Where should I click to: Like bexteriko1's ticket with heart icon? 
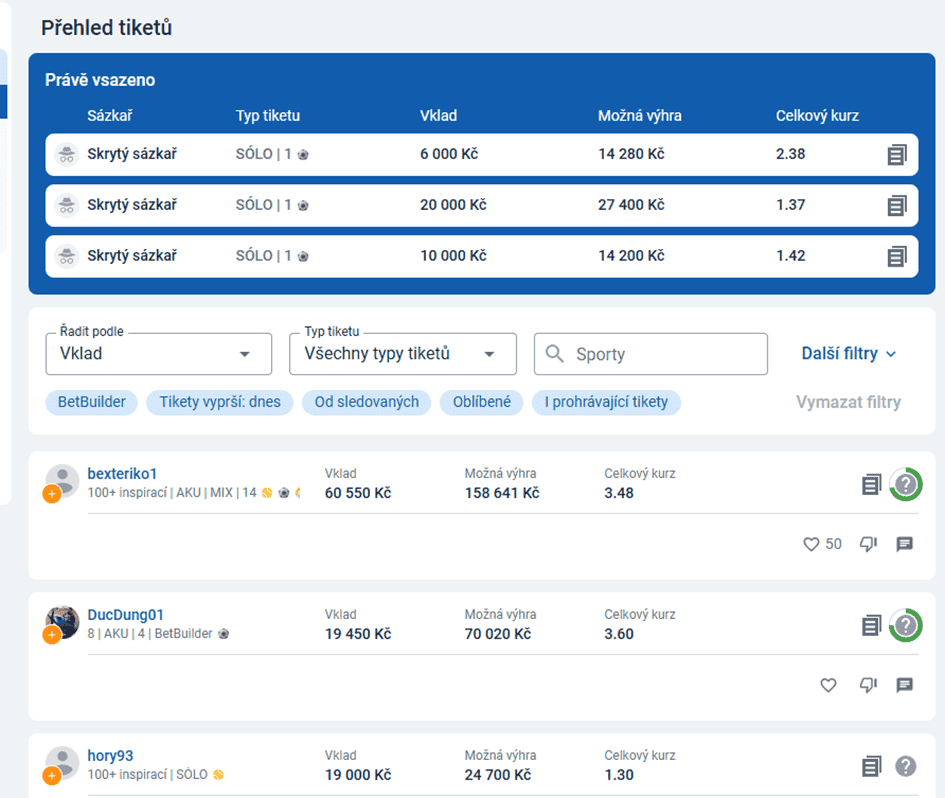(811, 544)
